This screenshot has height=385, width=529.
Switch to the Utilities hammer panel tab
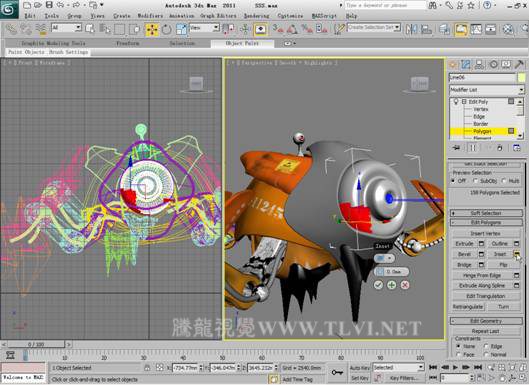coord(520,64)
